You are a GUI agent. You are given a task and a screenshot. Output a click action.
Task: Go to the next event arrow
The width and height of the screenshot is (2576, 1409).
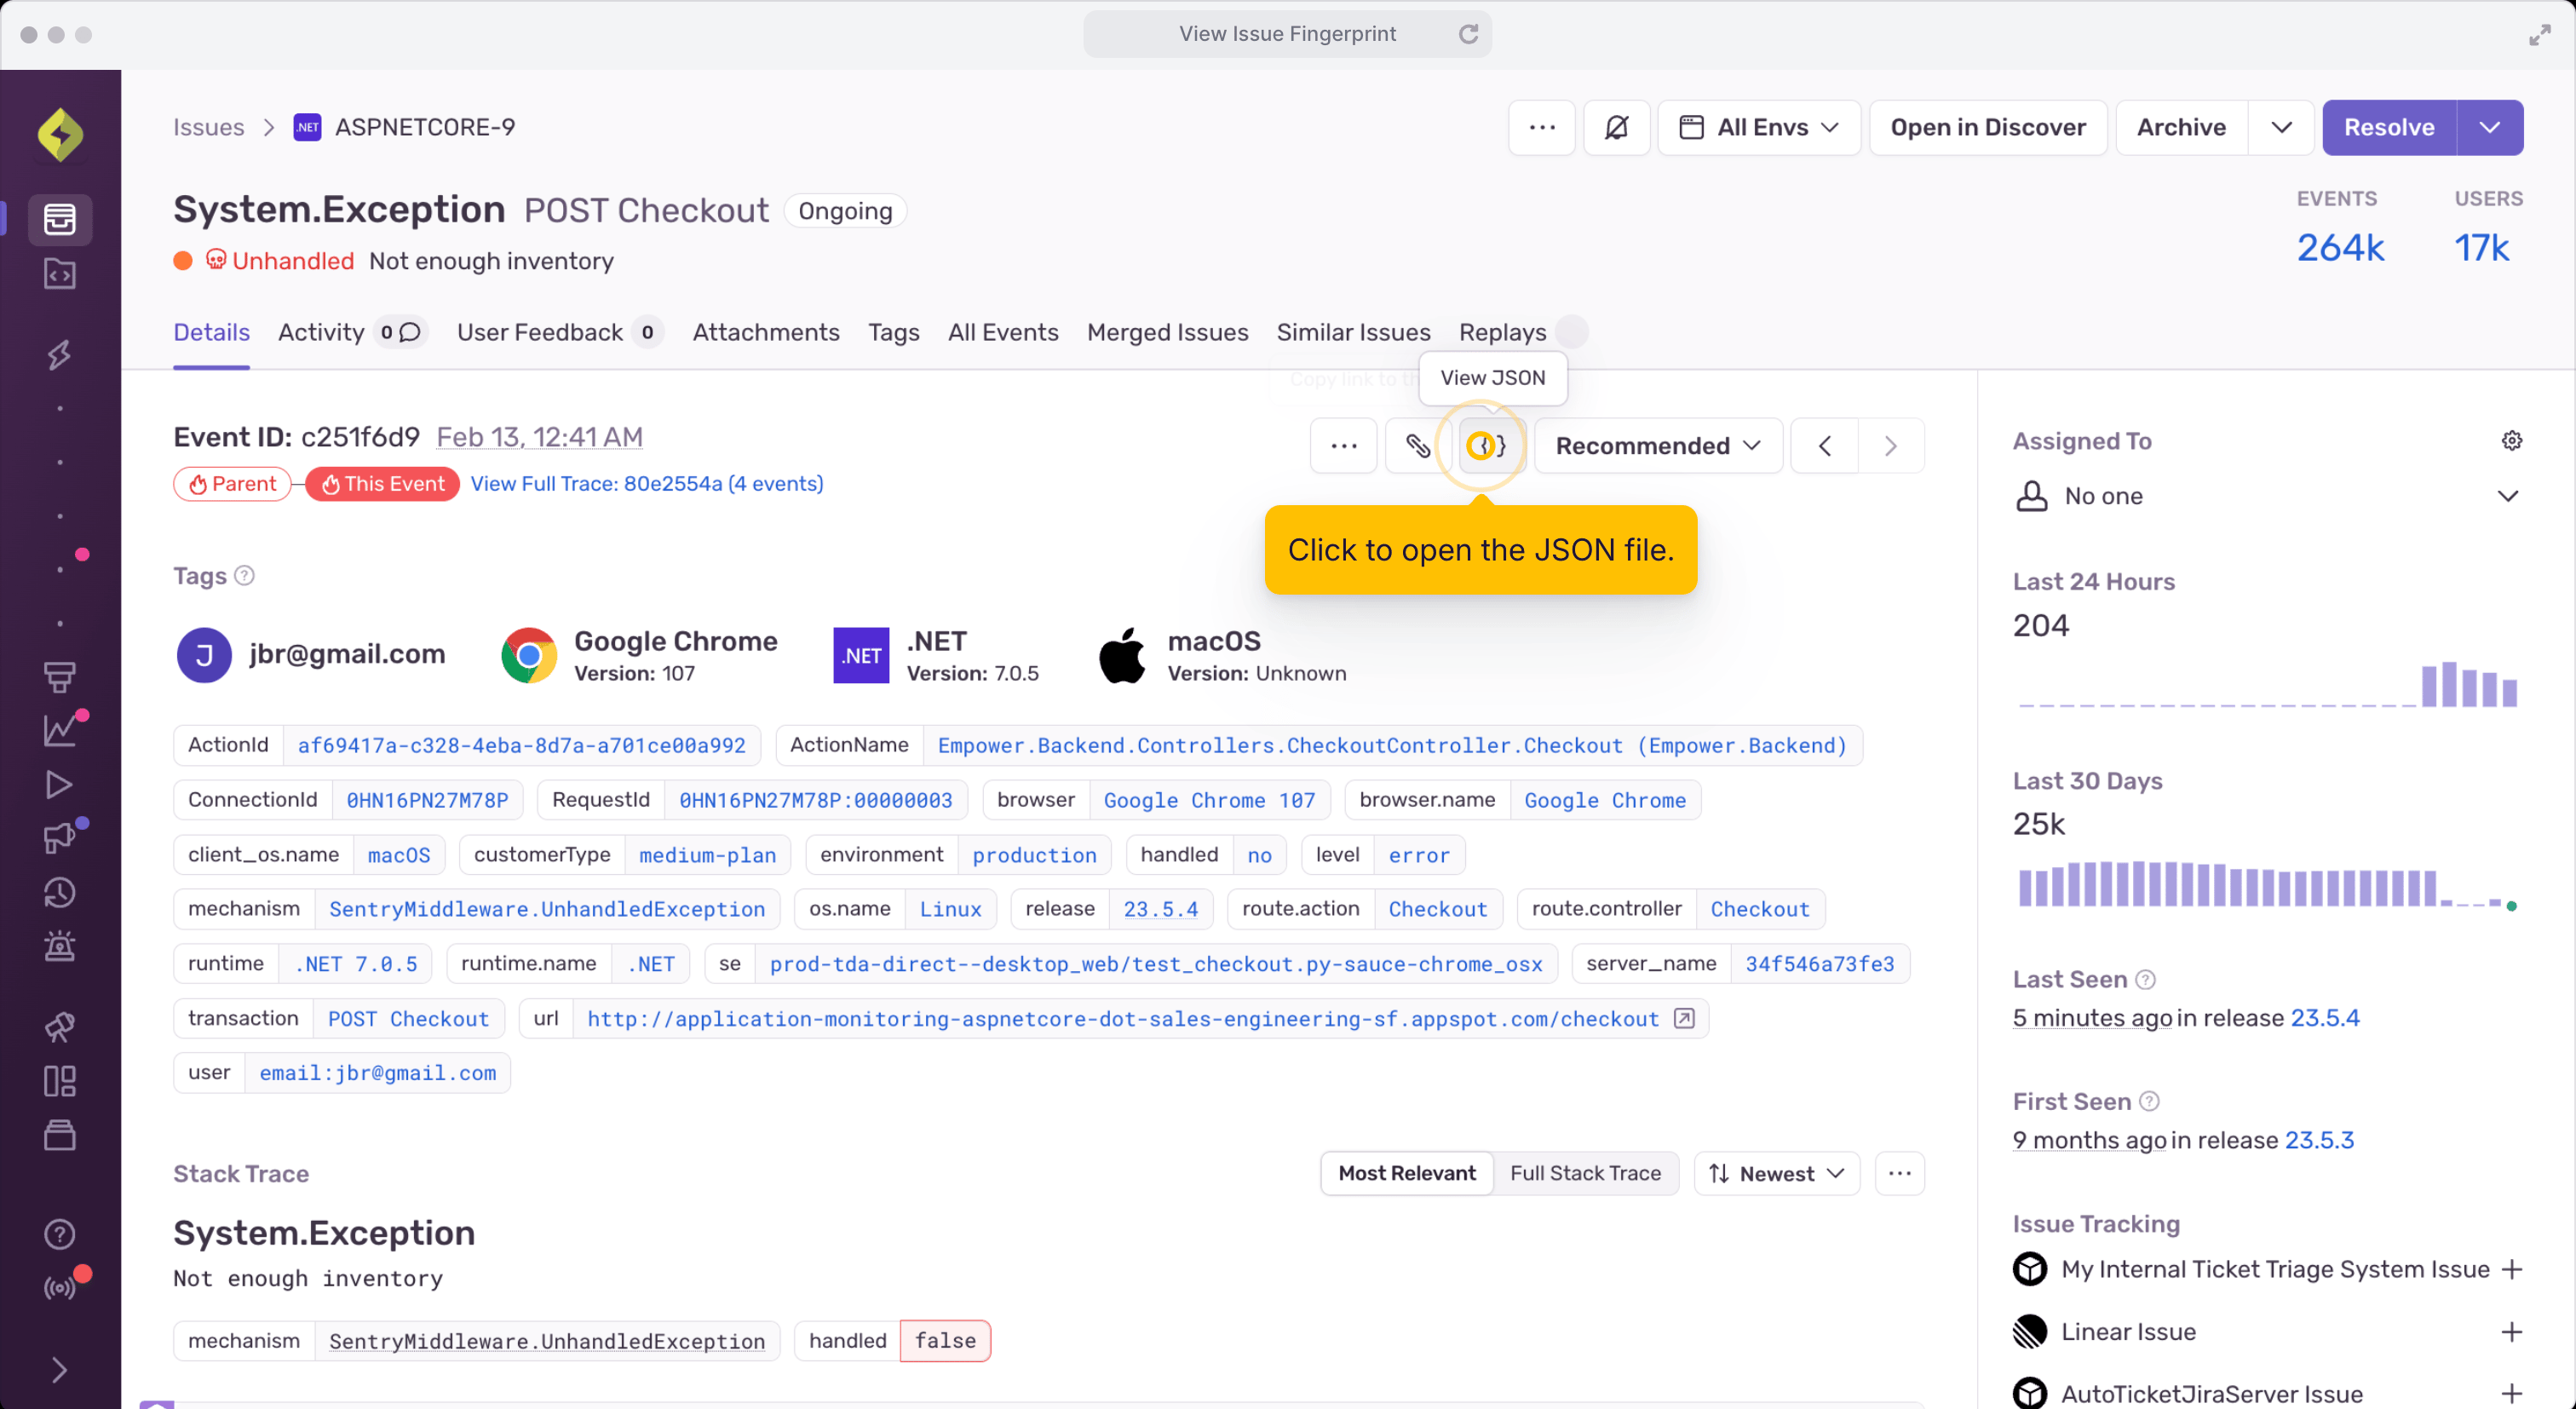tap(1891, 445)
